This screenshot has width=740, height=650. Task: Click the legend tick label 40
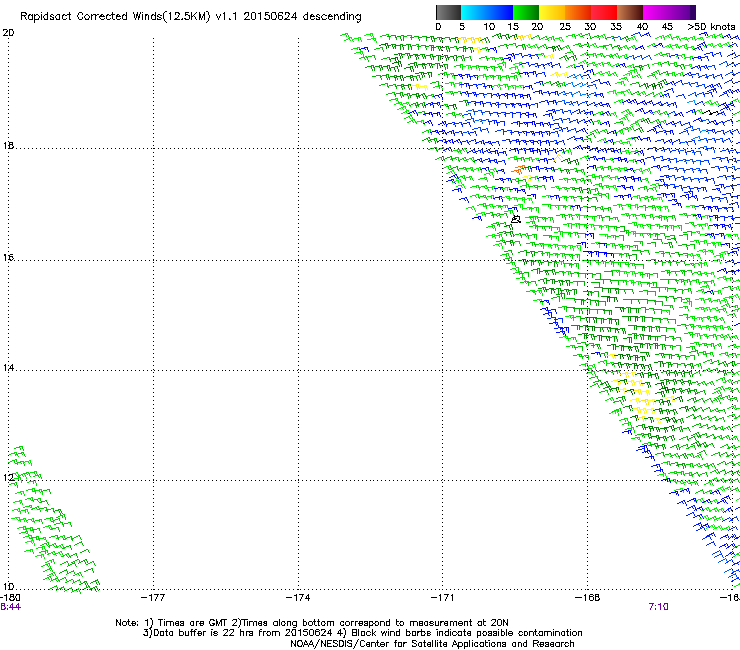pyautogui.click(x=642, y=26)
